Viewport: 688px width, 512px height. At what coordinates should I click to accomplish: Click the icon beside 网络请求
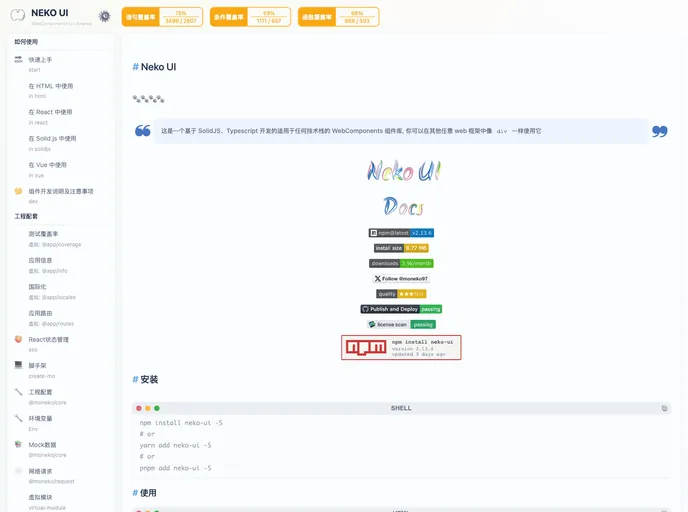pyautogui.click(x=18, y=471)
